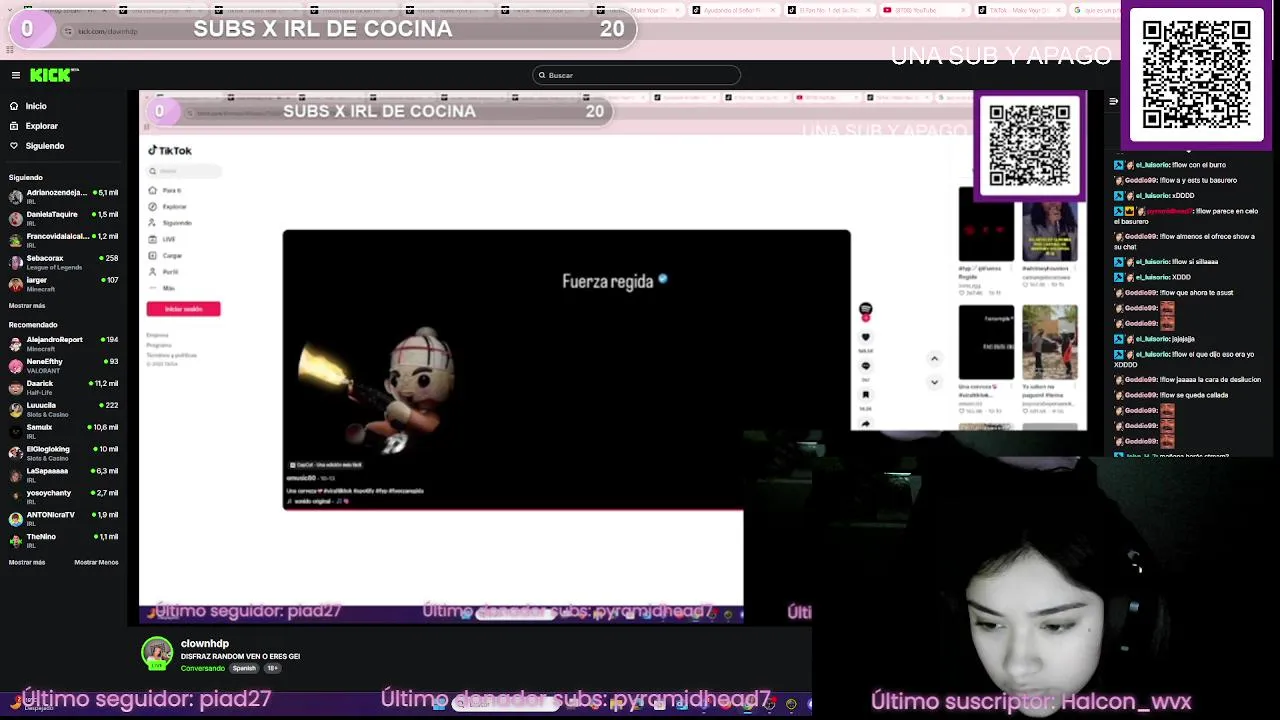Viewport: 1280px width, 720px height.
Task: Click TikTok footer Programa link
Action: click(x=159, y=345)
